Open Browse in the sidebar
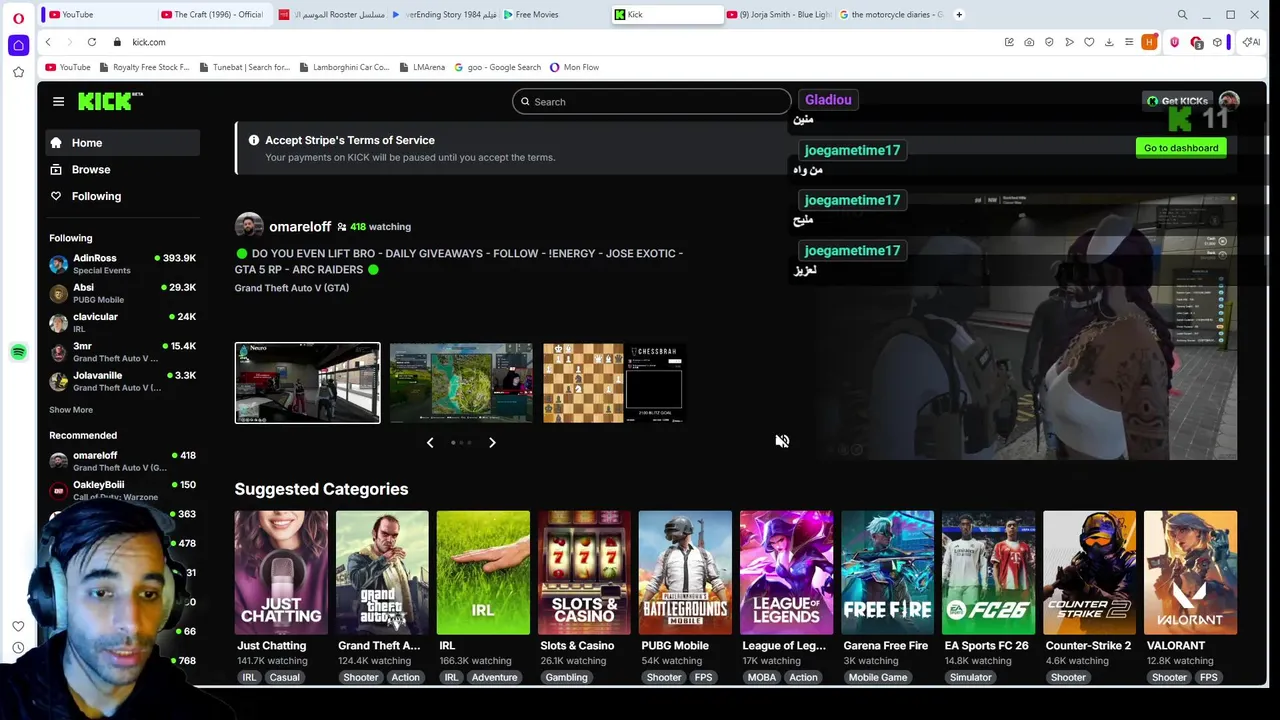The image size is (1280, 720). tap(122, 170)
